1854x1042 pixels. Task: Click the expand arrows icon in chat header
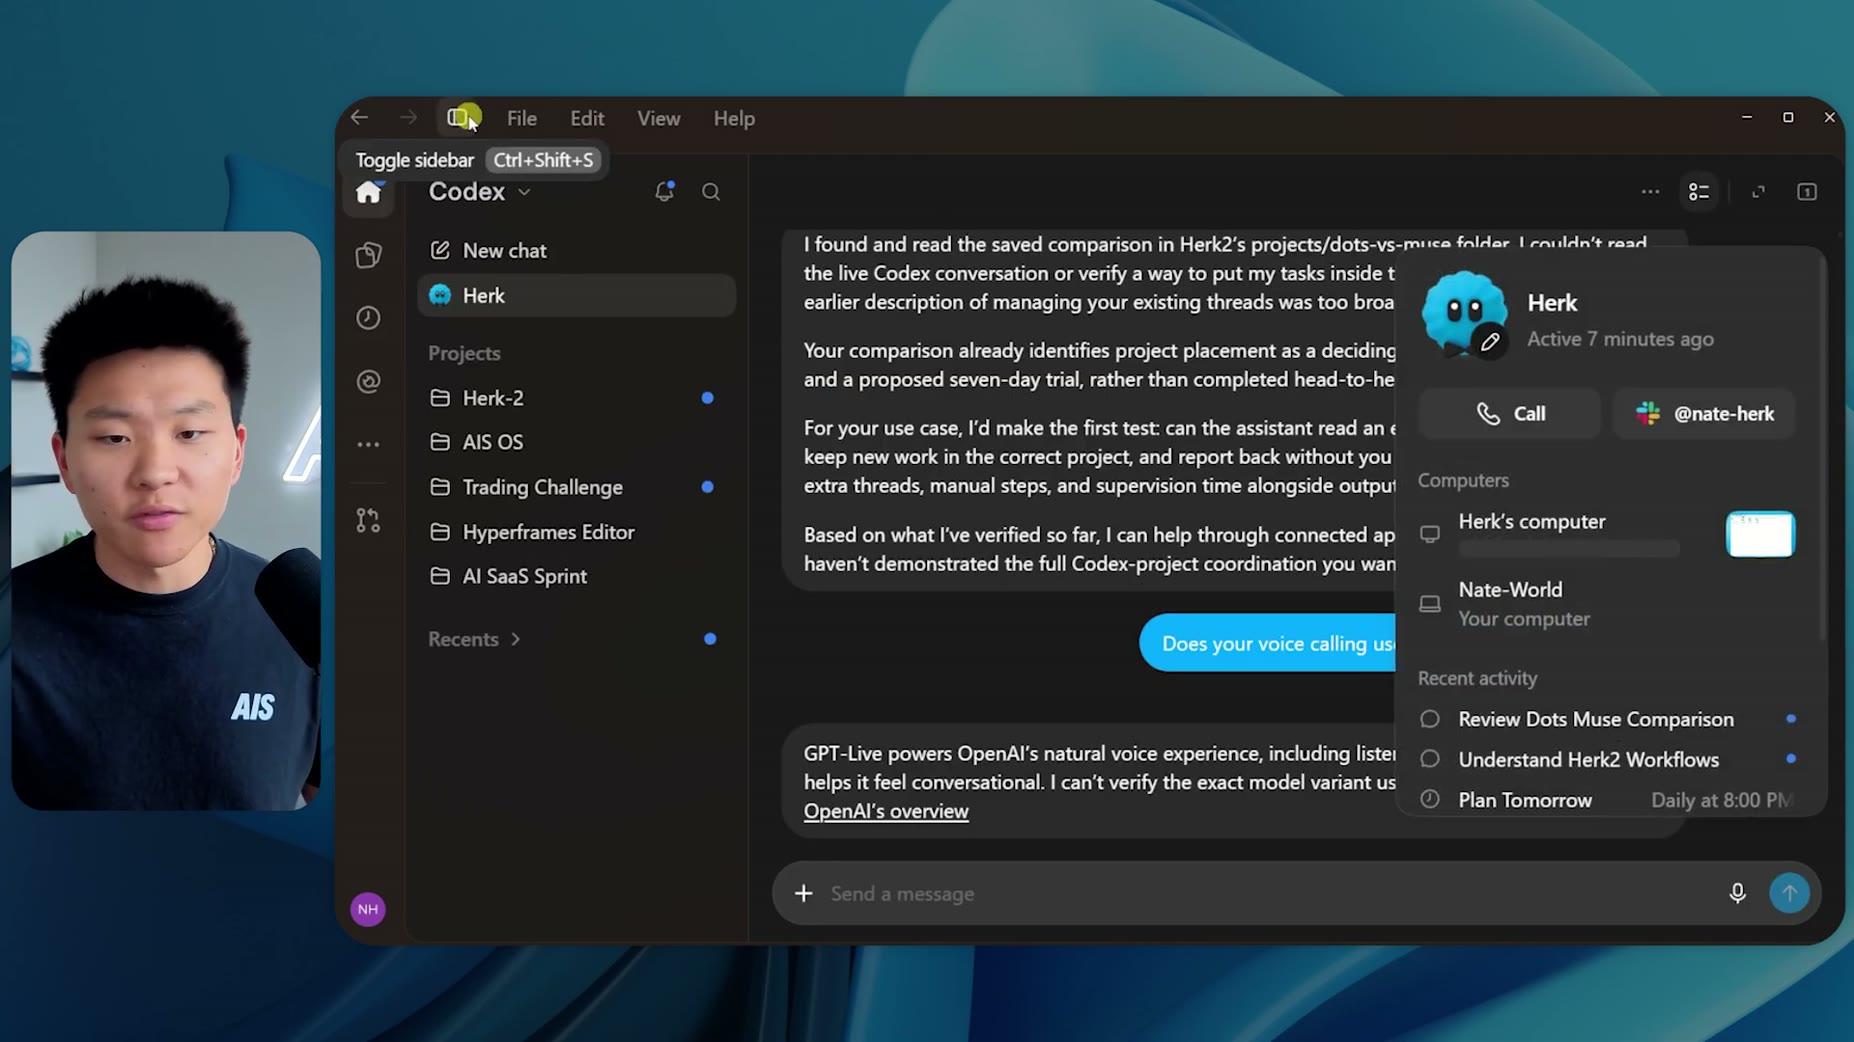[x=1758, y=192]
